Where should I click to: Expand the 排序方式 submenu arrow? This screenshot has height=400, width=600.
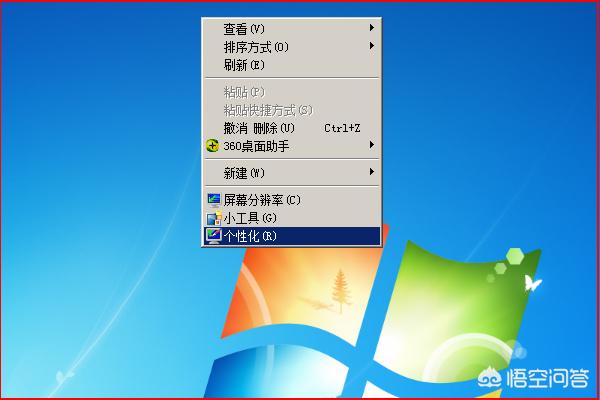point(372,46)
